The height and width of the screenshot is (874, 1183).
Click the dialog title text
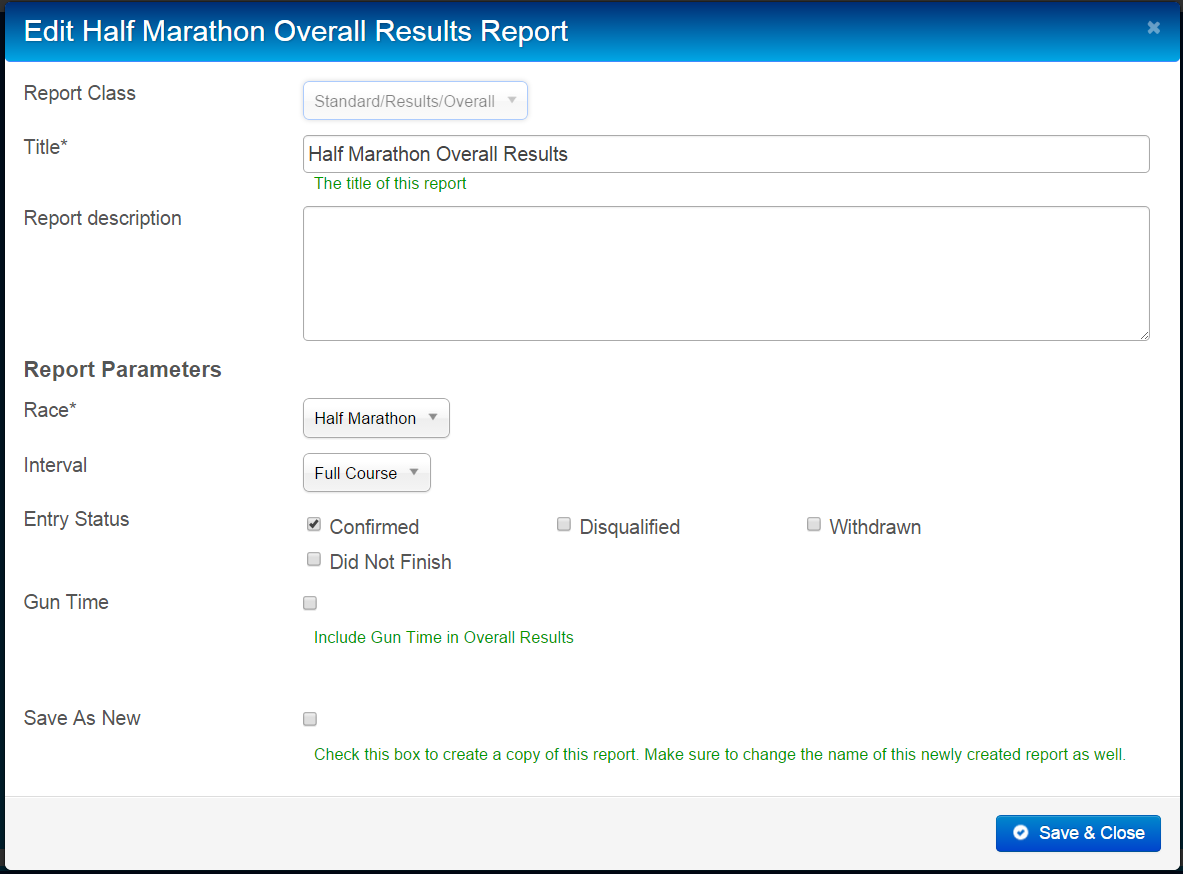click(x=296, y=32)
